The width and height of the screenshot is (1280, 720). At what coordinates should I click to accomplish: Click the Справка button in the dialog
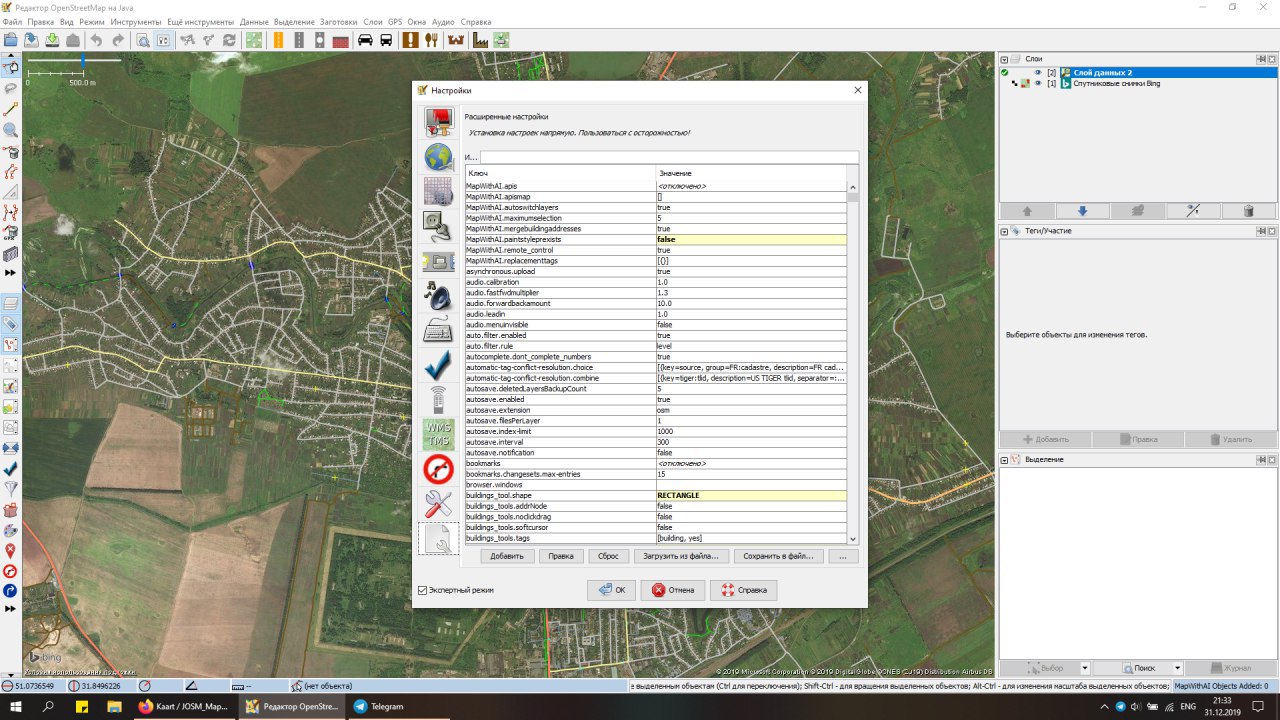743,590
